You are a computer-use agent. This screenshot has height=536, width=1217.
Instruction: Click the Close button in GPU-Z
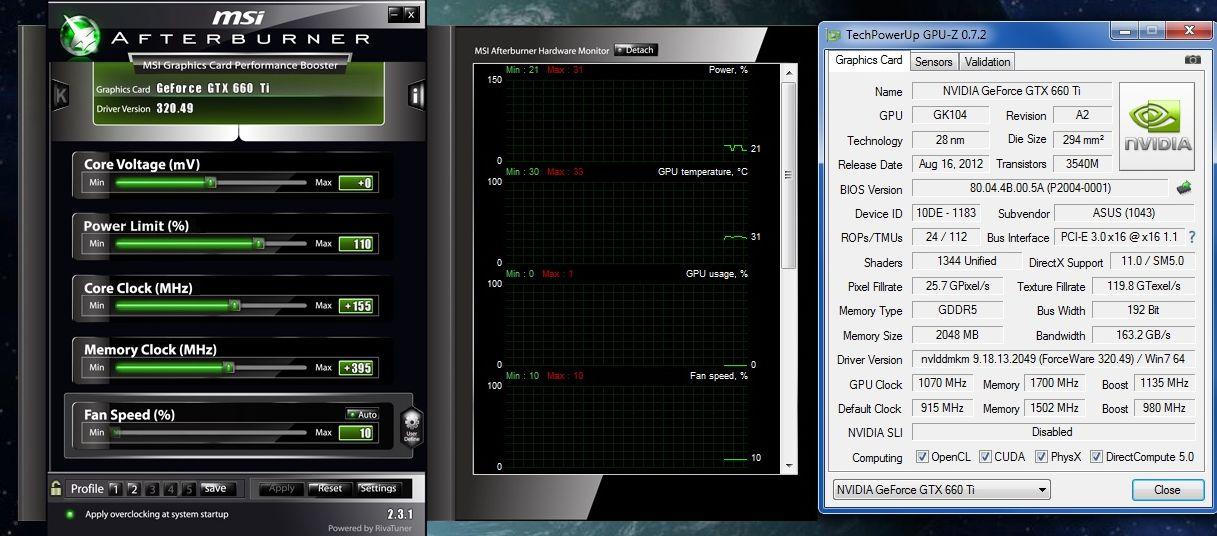(1167, 490)
